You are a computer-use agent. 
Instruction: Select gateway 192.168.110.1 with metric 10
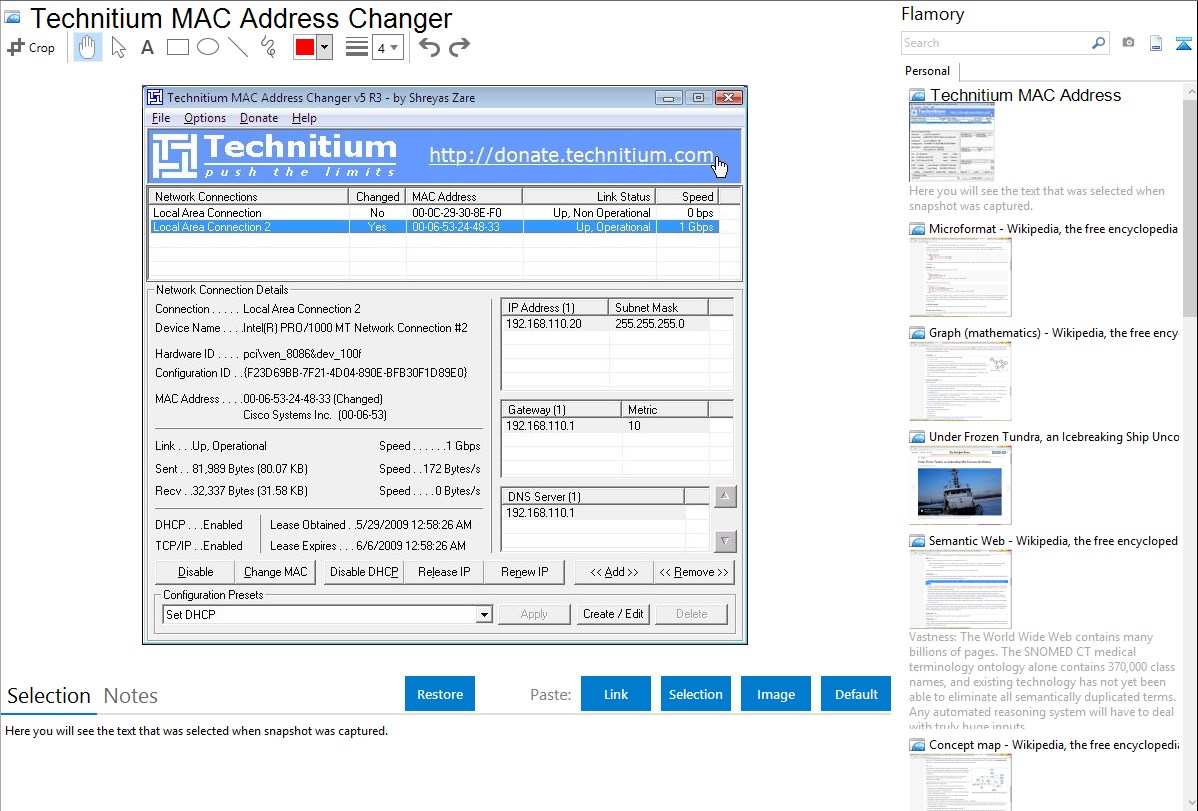point(607,426)
